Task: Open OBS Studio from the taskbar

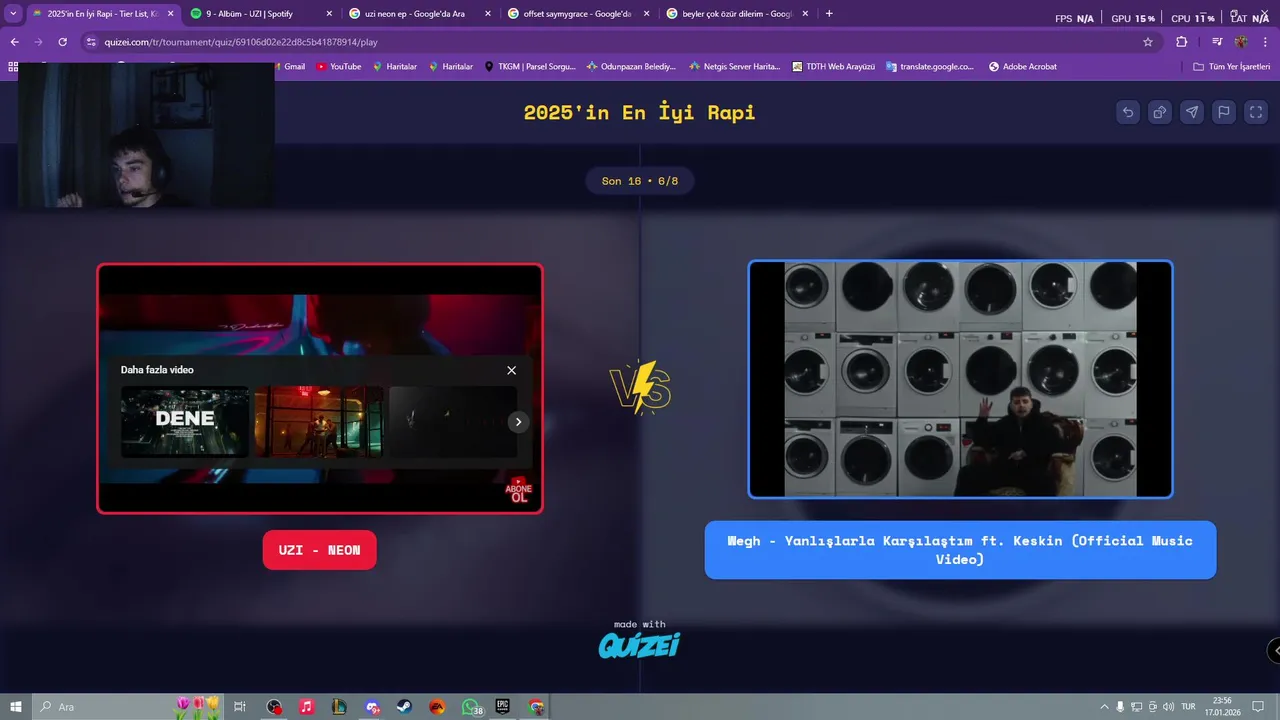Action: pos(275,707)
